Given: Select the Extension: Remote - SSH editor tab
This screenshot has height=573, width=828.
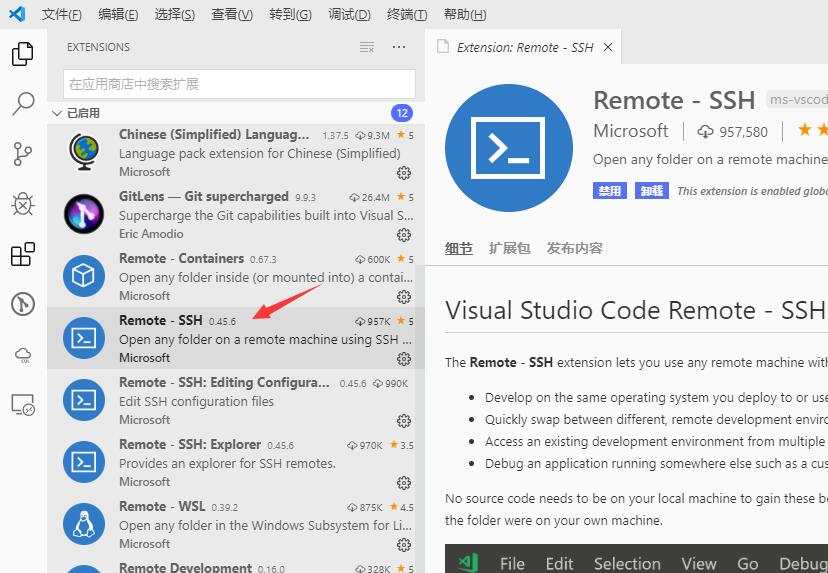Looking at the screenshot, I should tap(523, 47).
